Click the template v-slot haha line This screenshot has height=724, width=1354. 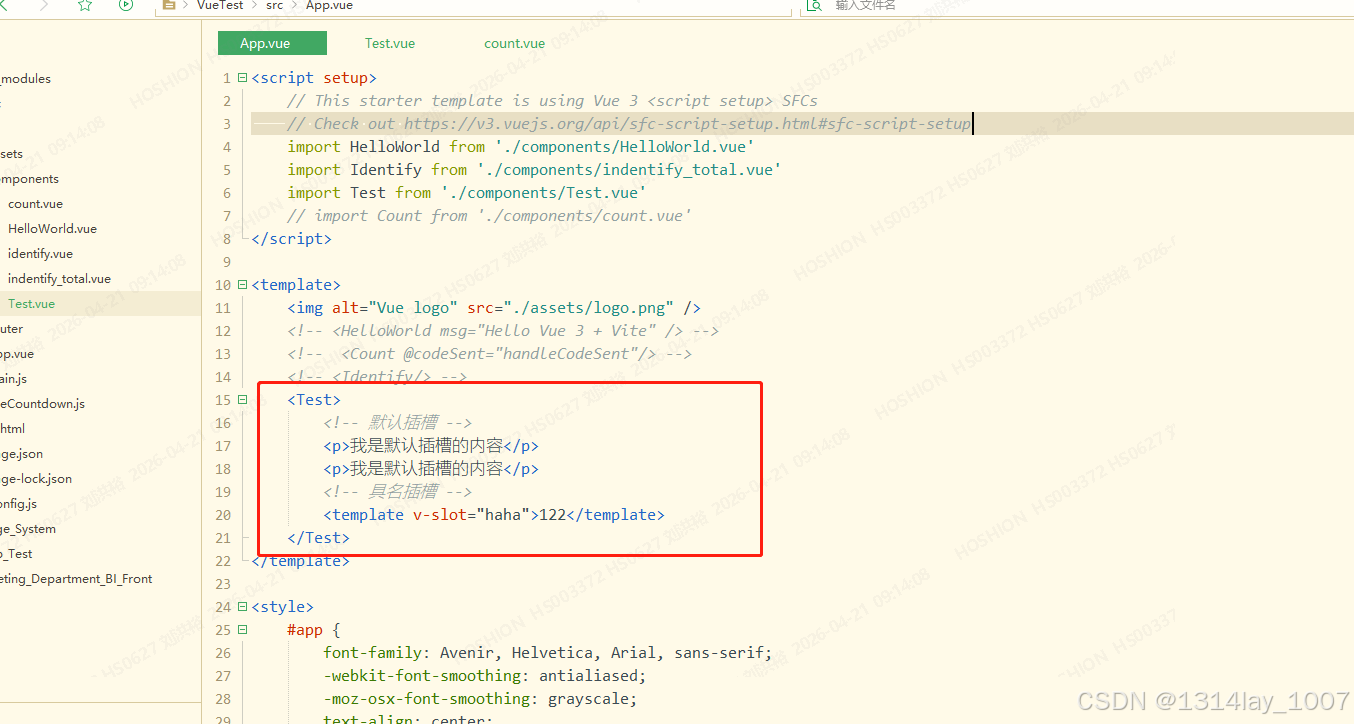click(494, 515)
